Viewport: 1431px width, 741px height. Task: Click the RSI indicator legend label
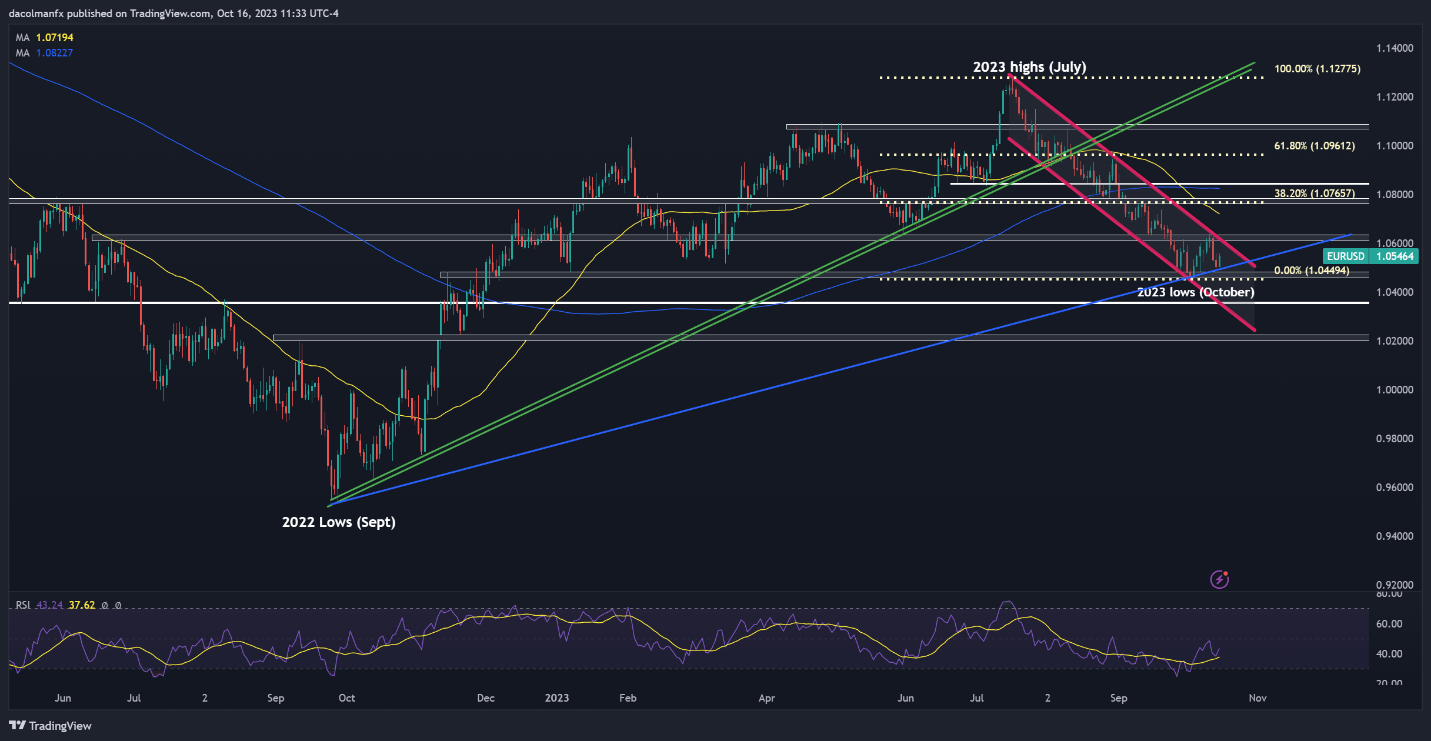(x=23, y=604)
